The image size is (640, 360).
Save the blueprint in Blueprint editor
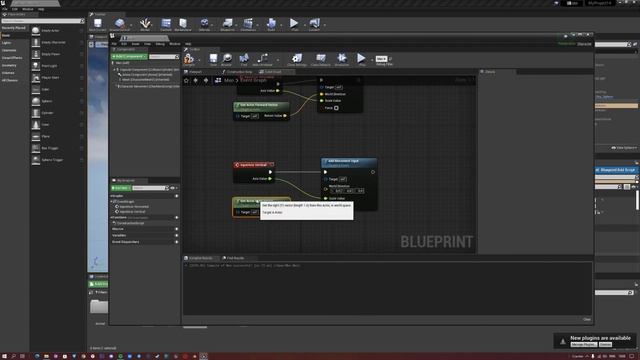click(213, 60)
